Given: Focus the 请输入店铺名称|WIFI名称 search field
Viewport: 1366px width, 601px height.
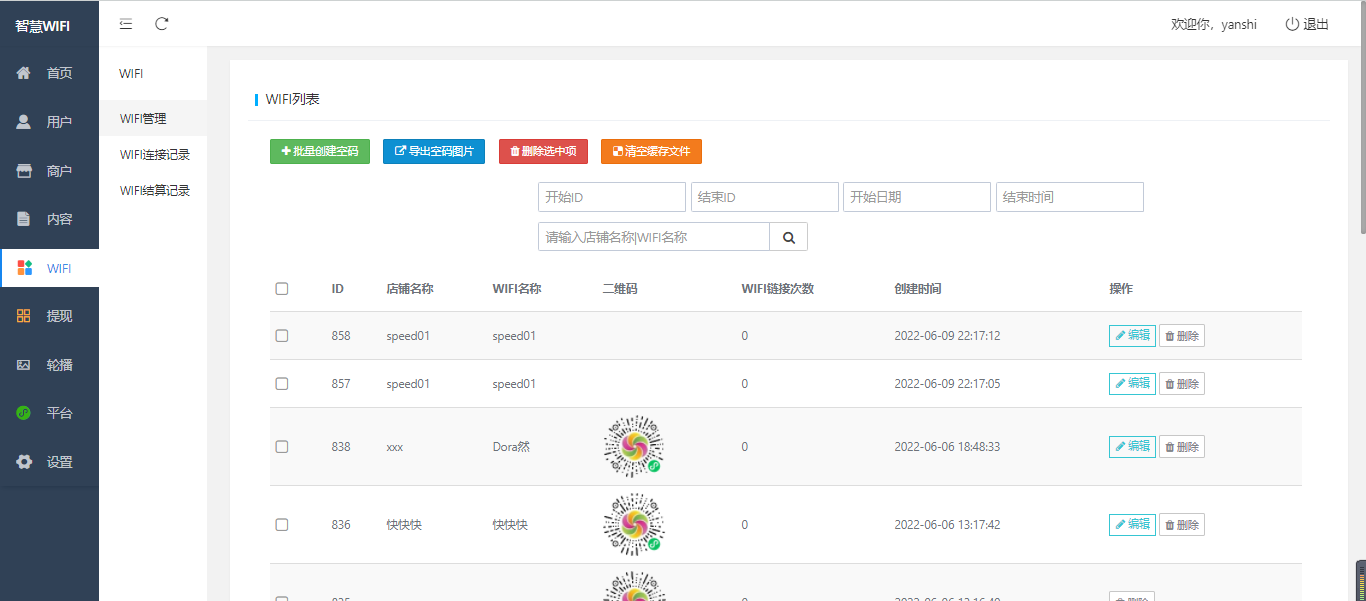Looking at the screenshot, I should click(x=654, y=237).
